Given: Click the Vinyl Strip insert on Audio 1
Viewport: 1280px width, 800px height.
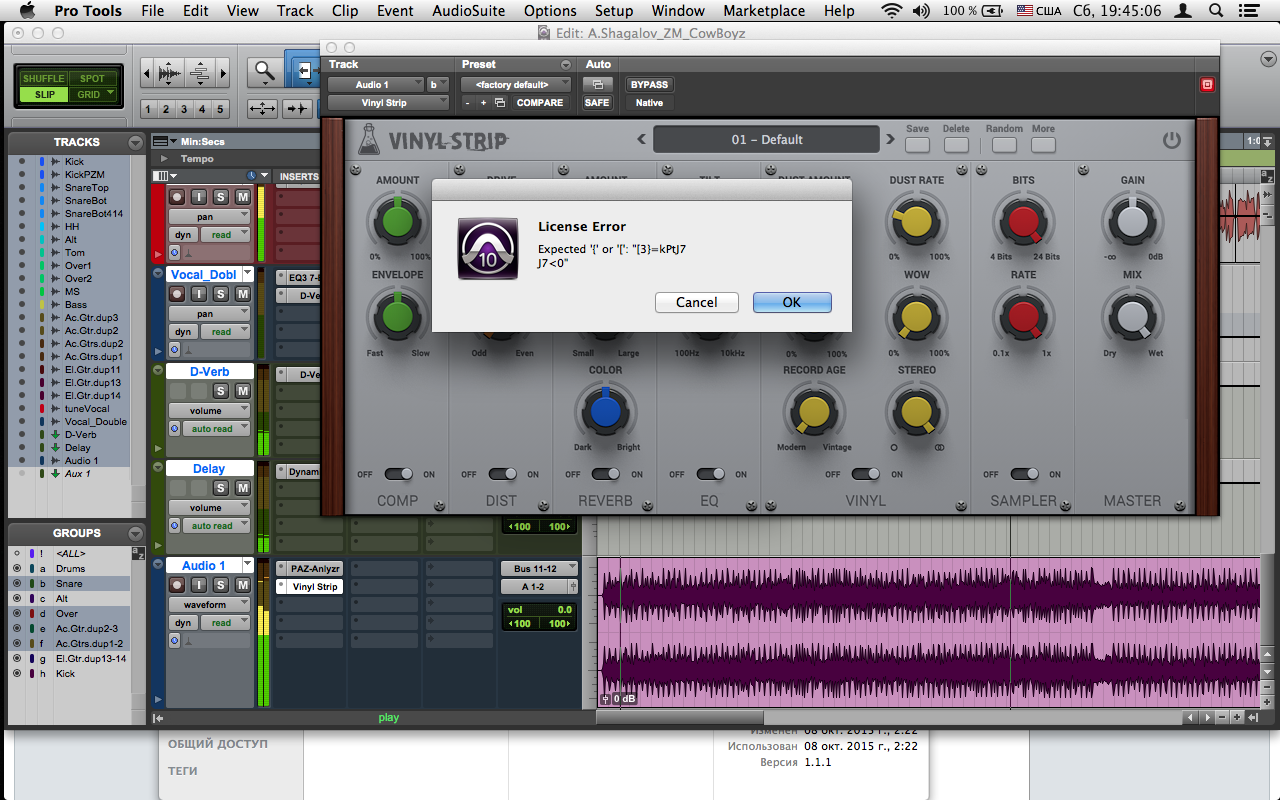Looking at the screenshot, I should [310, 587].
